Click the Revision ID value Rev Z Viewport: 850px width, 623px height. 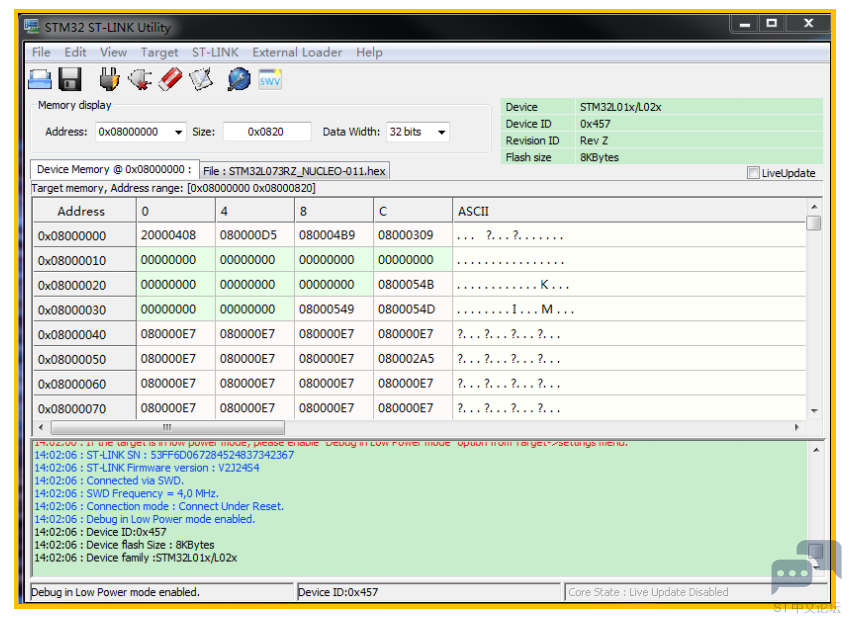tap(594, 141)
